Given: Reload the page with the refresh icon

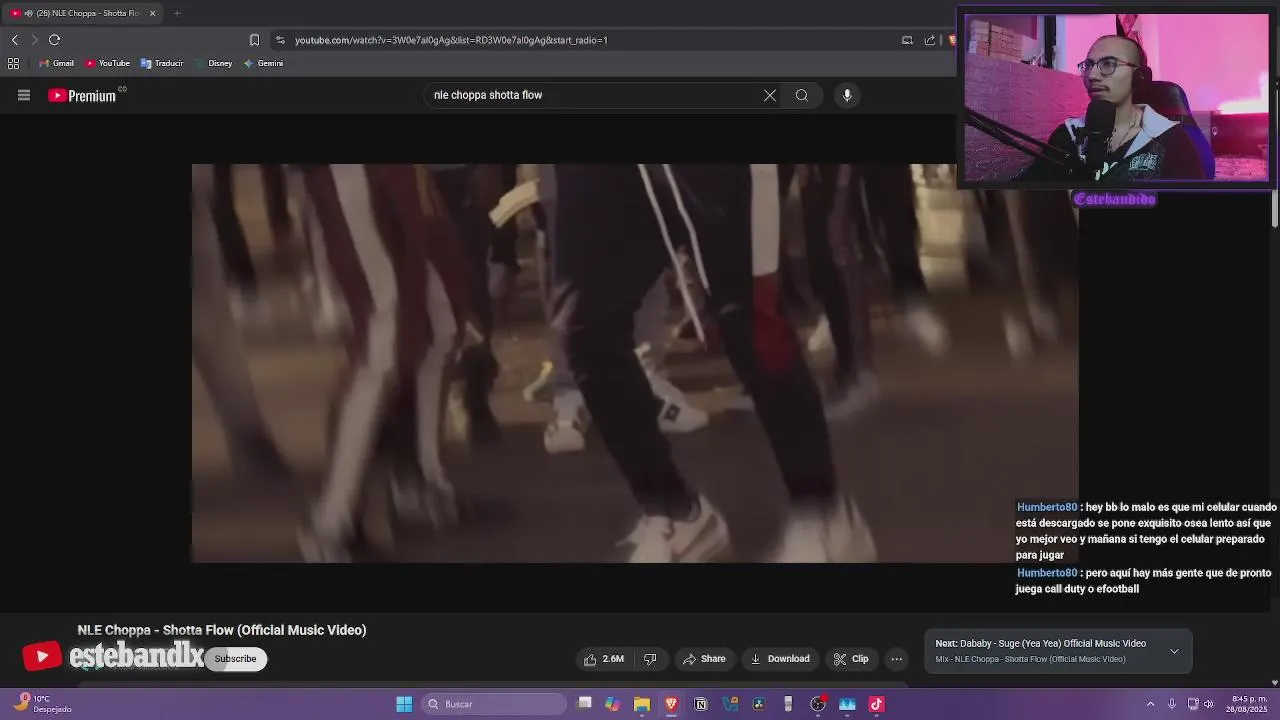Looking at the screenshot, I should pos(54,40).
